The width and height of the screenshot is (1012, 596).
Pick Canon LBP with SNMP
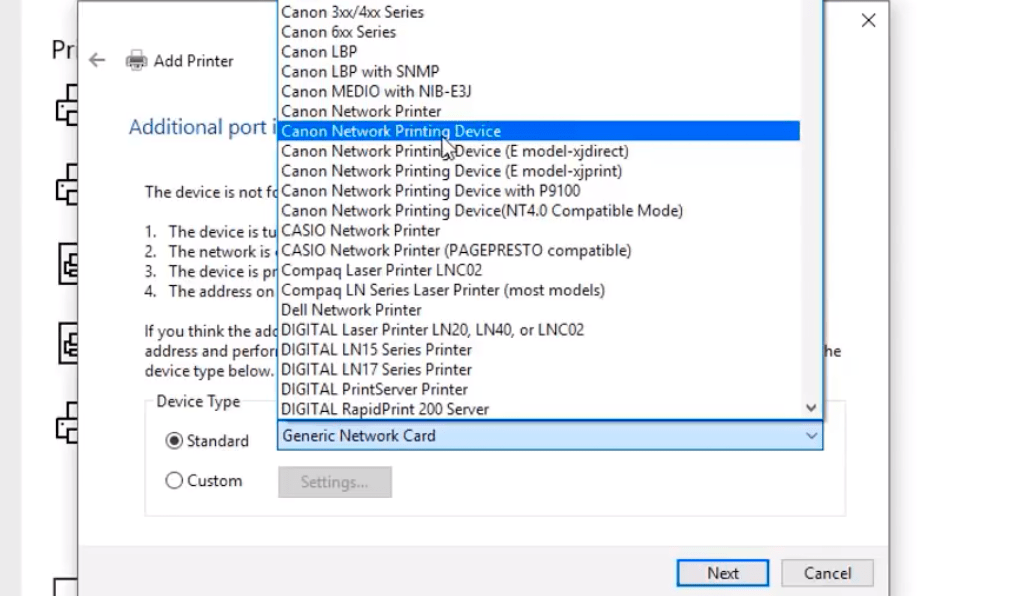pyautogui.click(x=539, y=72)
